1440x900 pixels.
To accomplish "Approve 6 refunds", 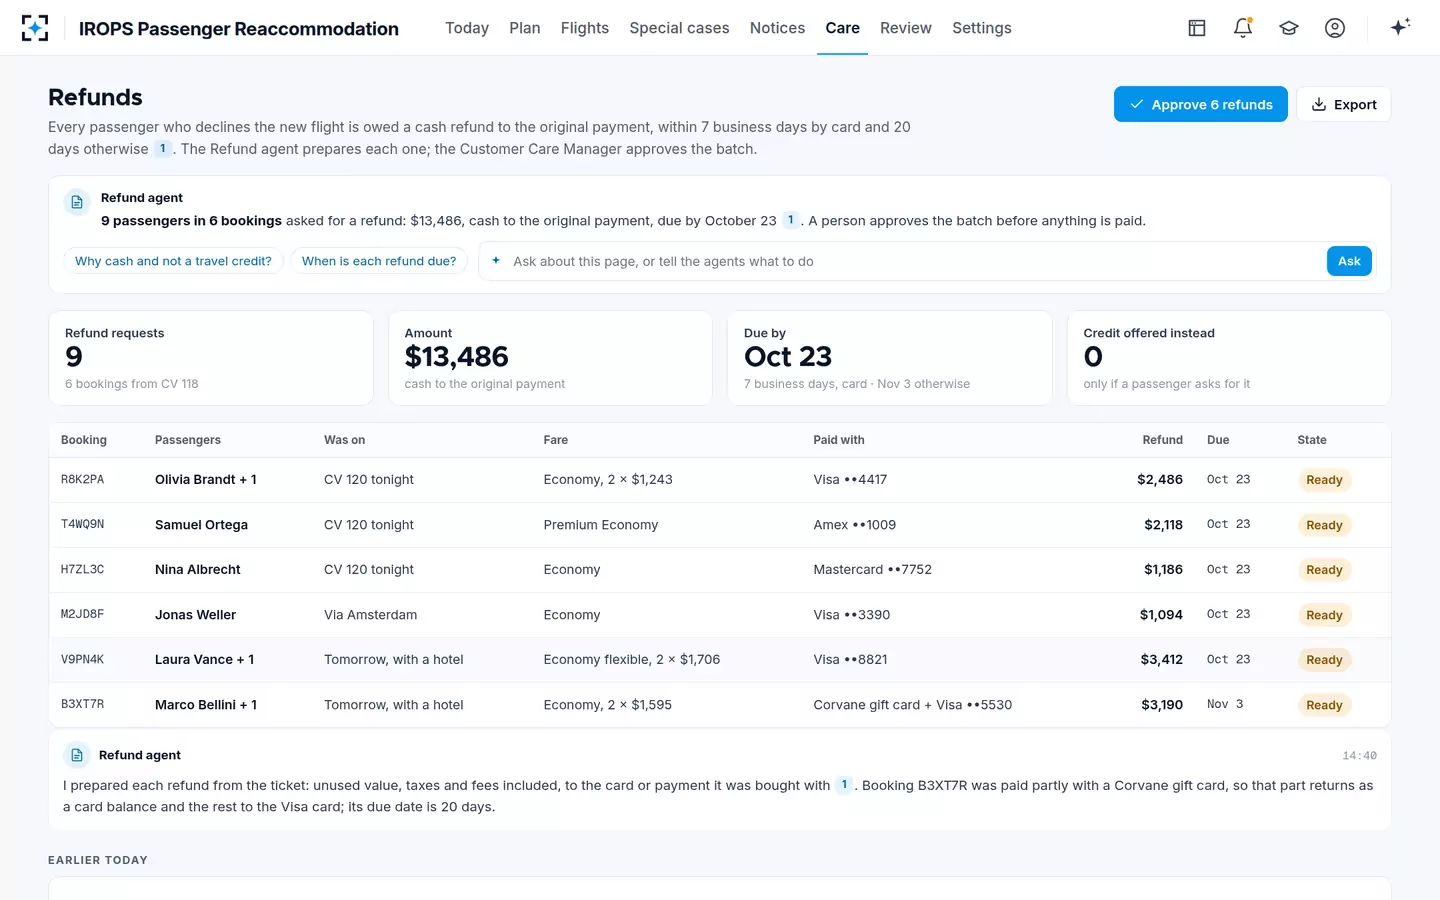I will pos(1201,104).
